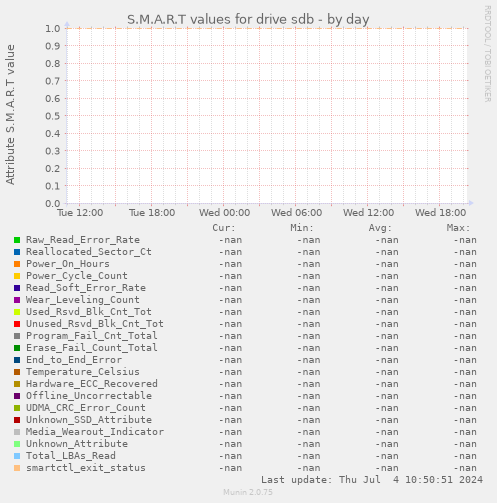Click the Cur value for Raw_Read_Error_Rate
Viewport: 497px width, 503px height.
click(x=230, y=240)
